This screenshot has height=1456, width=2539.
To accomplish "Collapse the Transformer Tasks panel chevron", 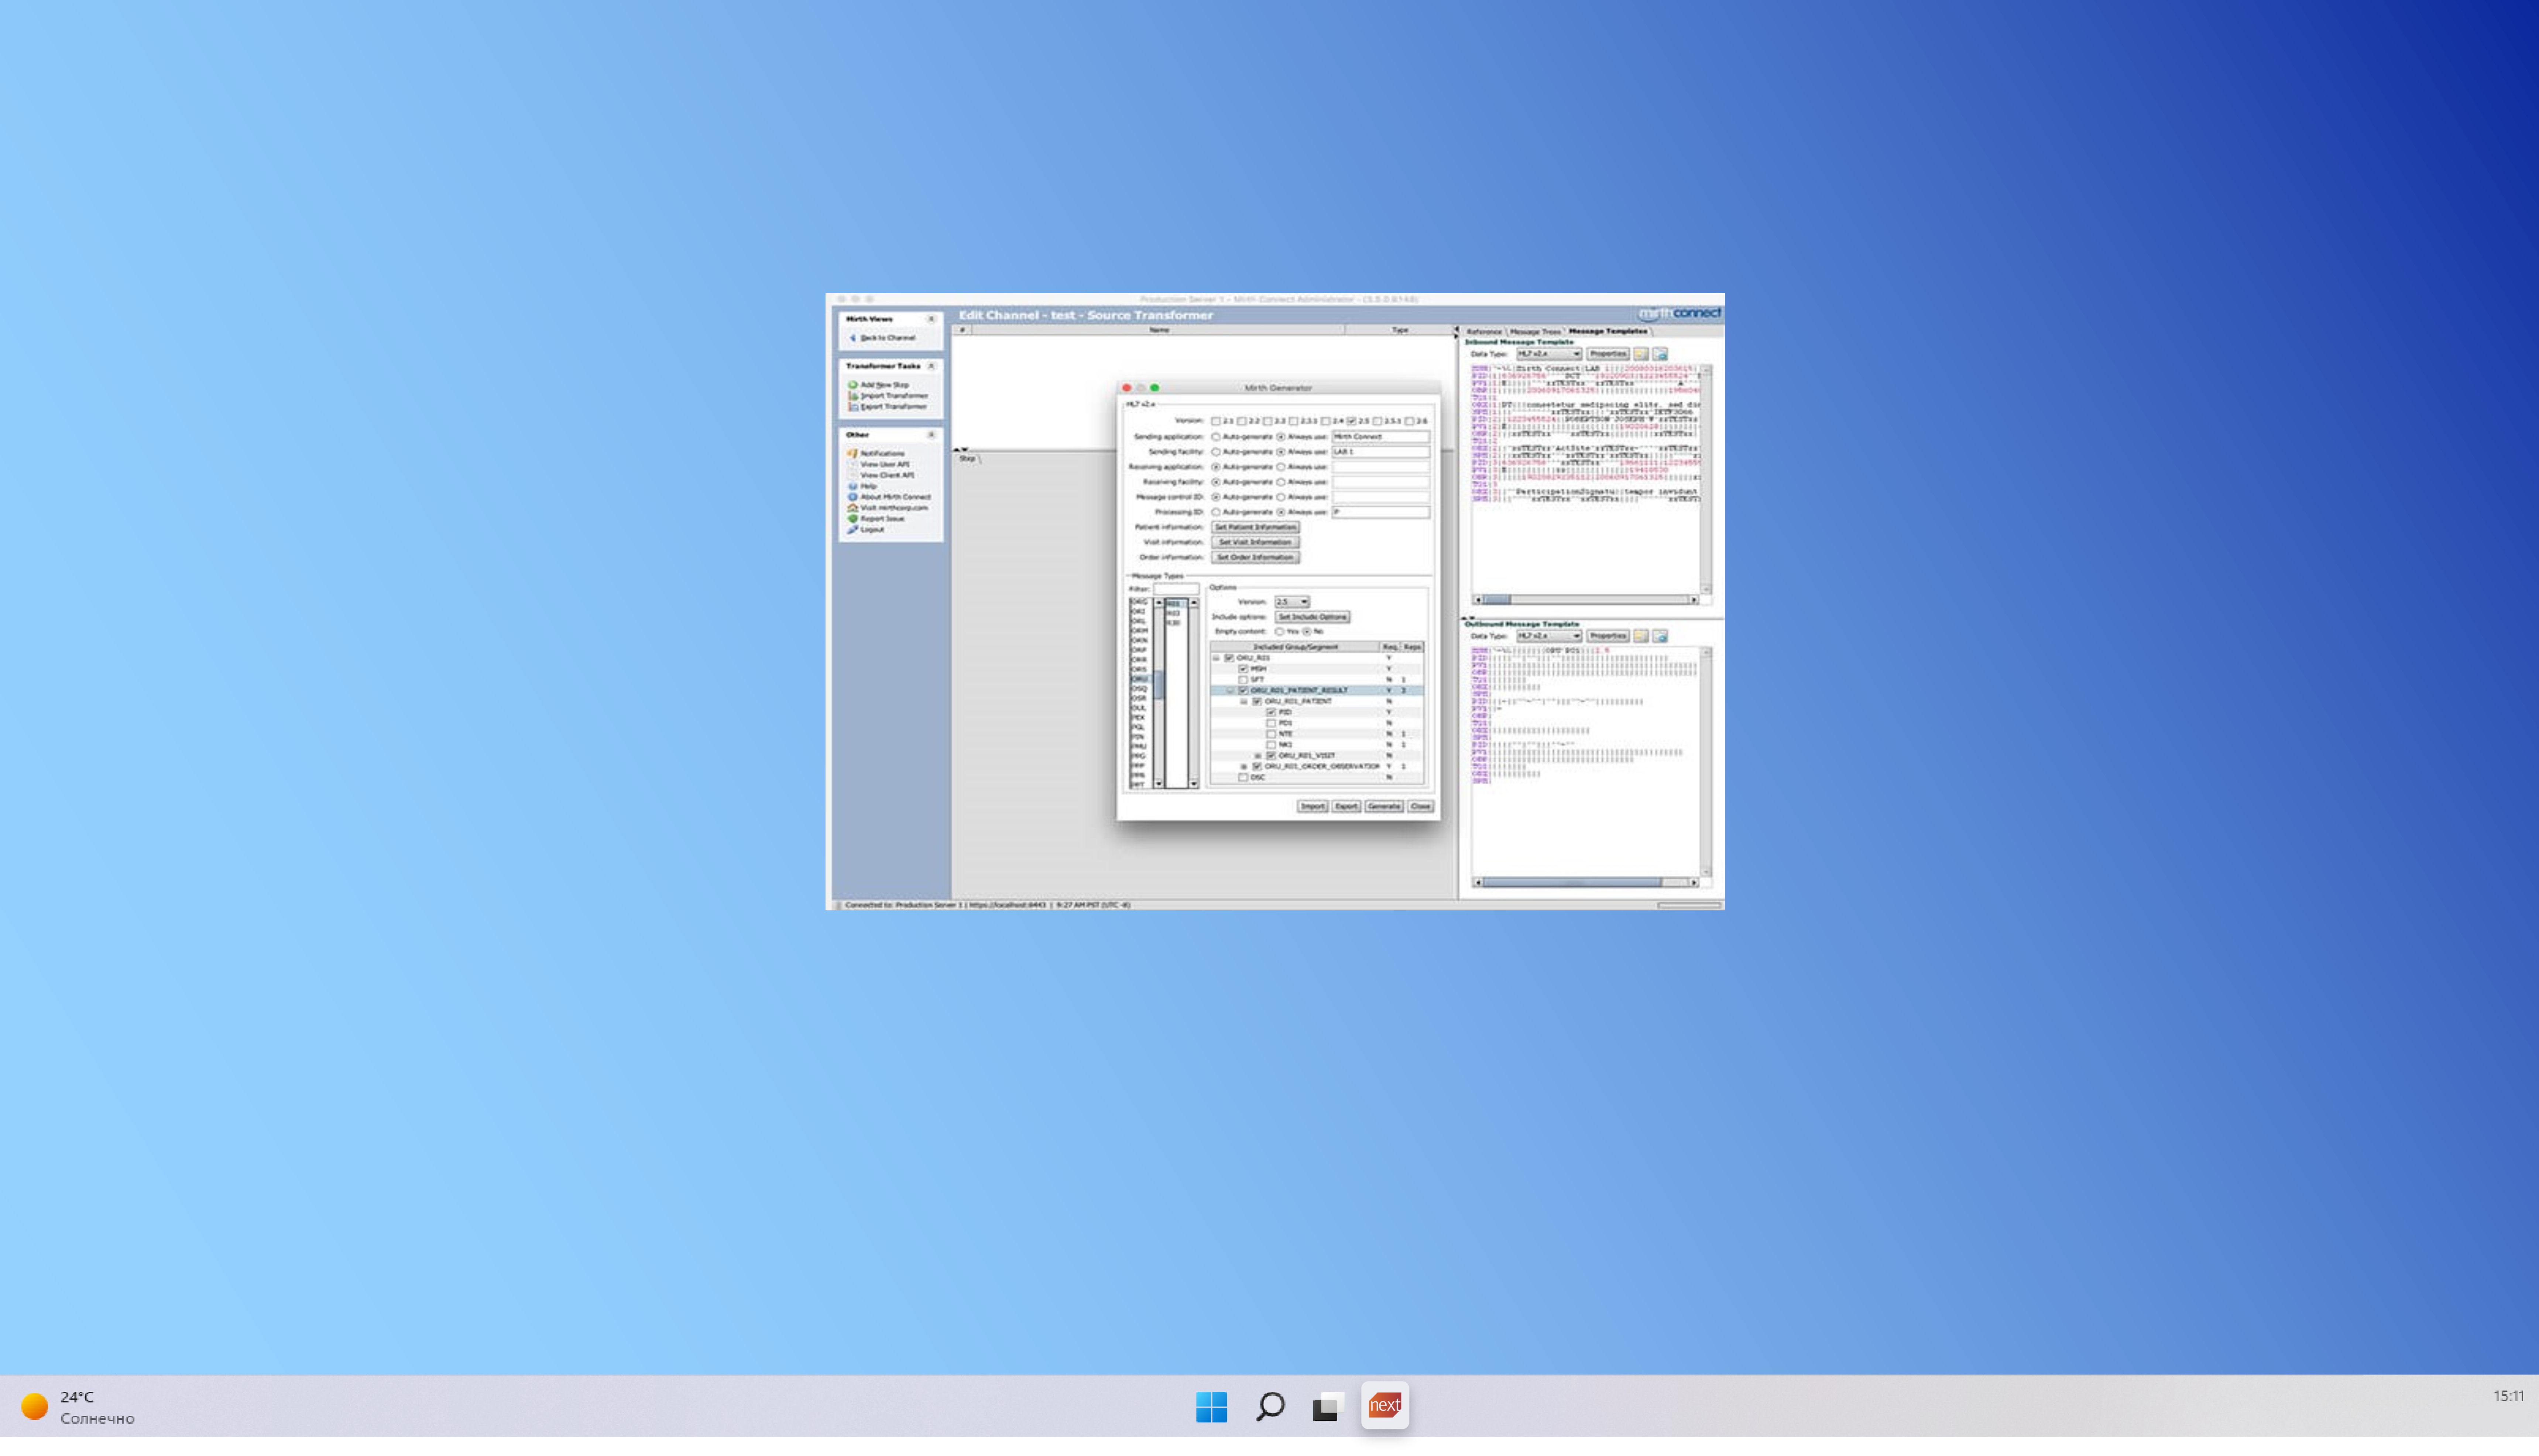I will (931, 366).
